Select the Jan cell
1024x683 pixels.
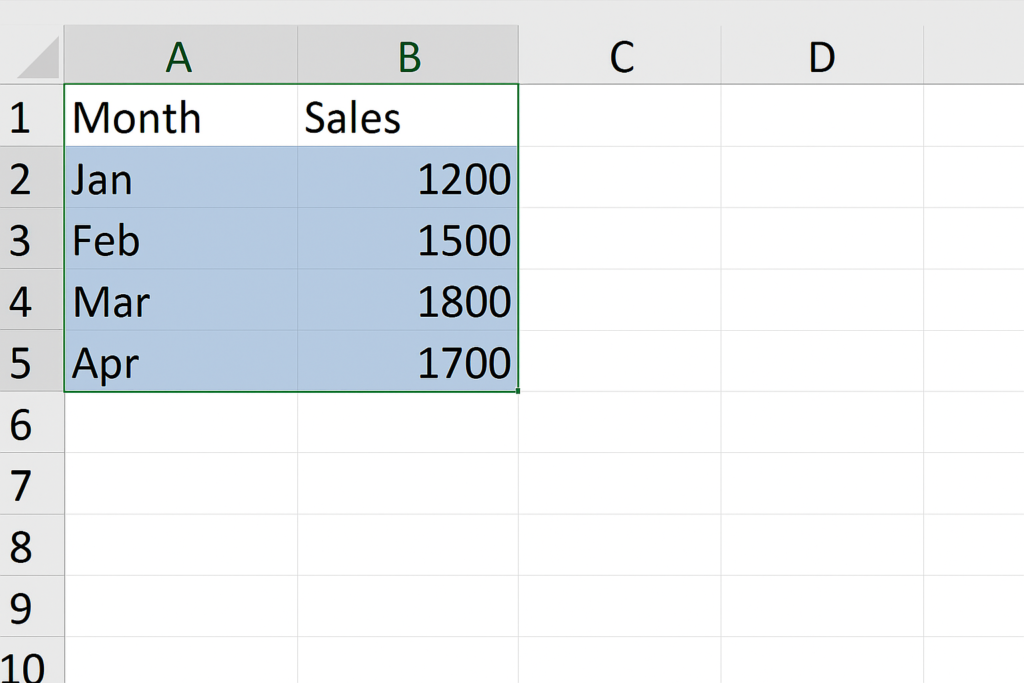click(x=181, y=177)
